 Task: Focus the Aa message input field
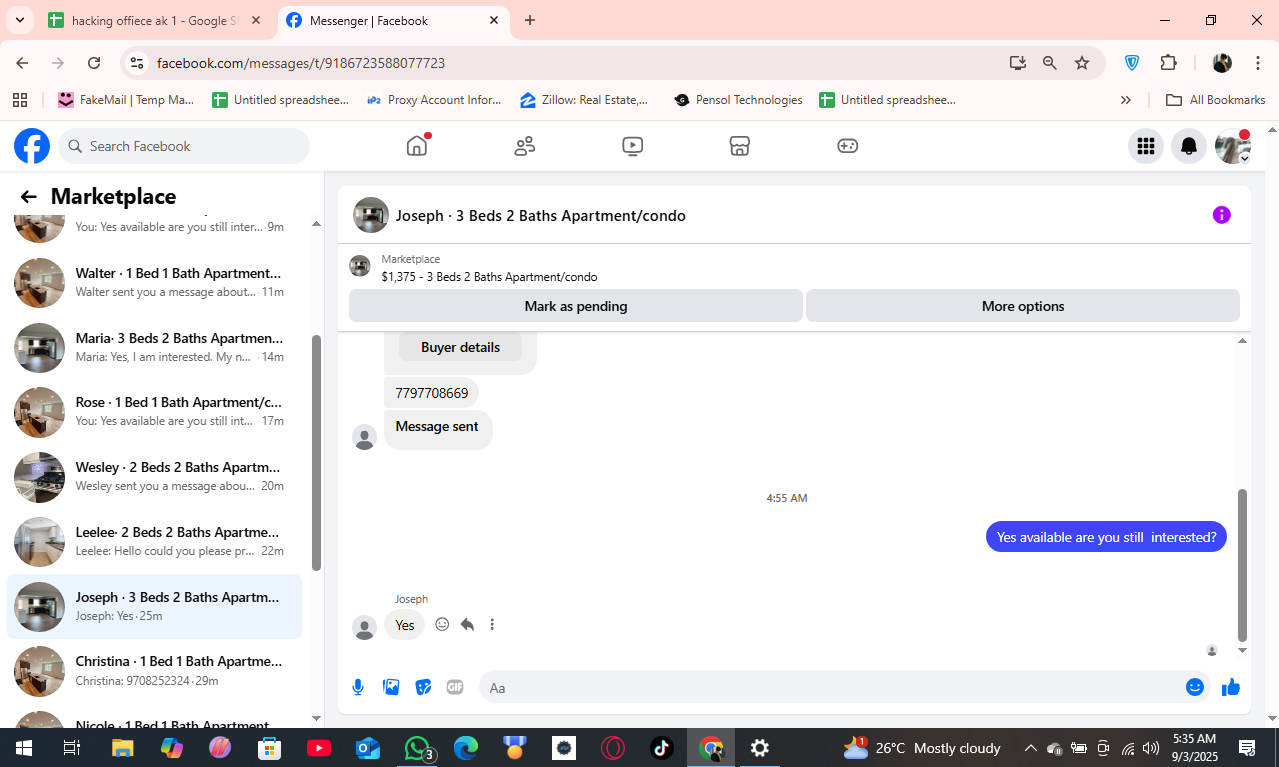[x=830, y=688]
